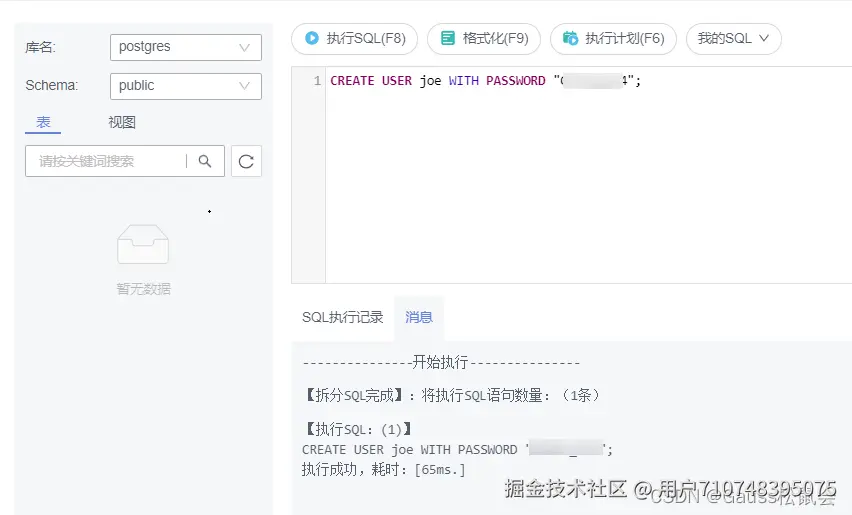
Task: Expand the 库名 postgres dropdown
Action: [186, 47]
